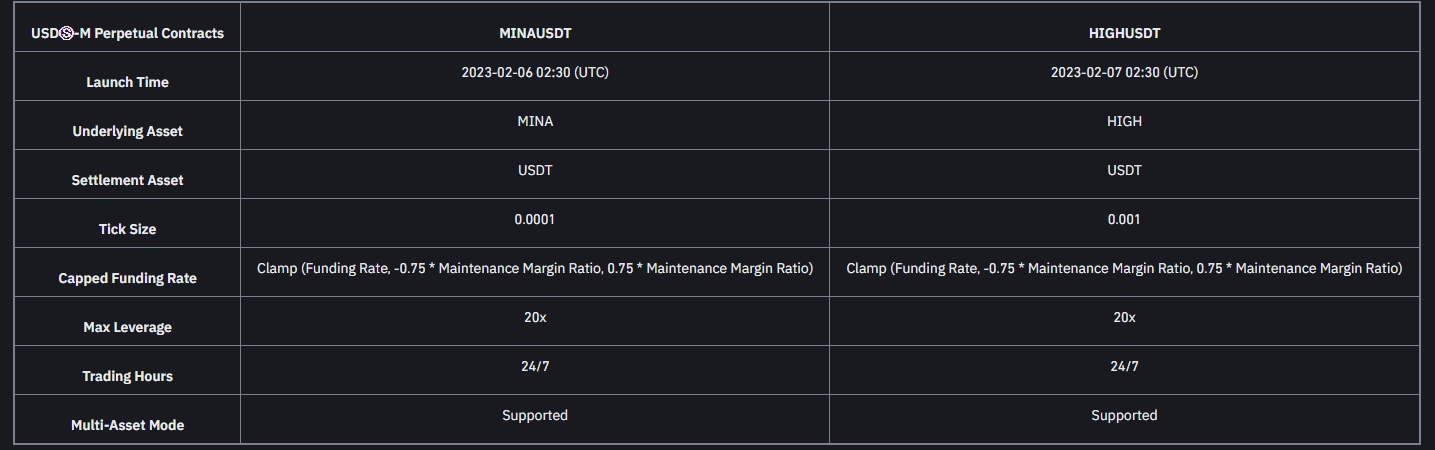This screenshot has height=450, width=1435.
Task: Click the MINA underlying asset value
Action: [535, 121]
